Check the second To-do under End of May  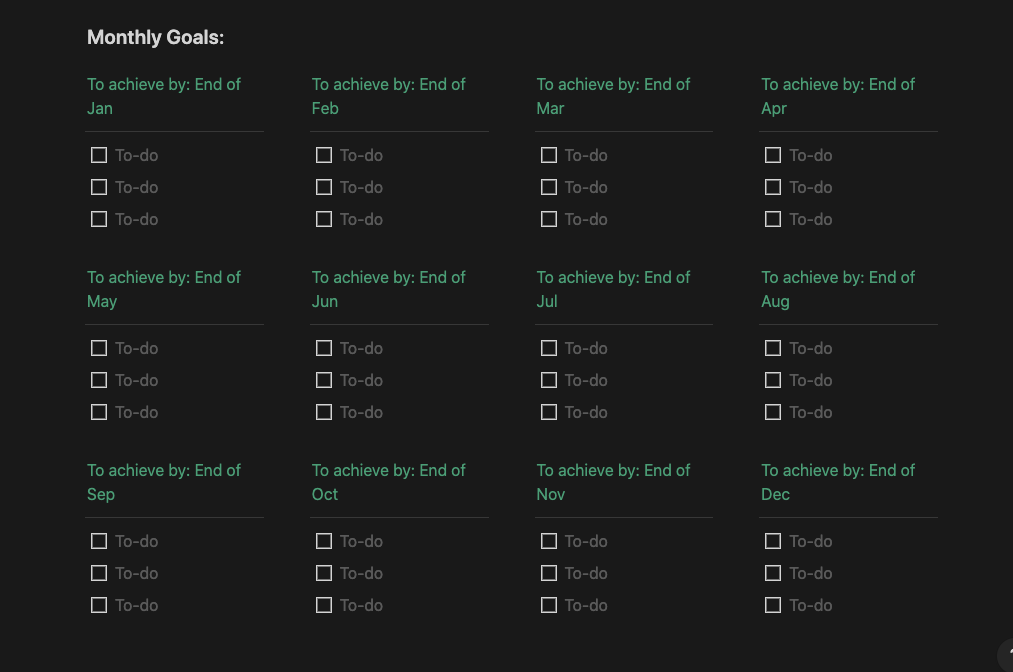(x=99, y=380)
